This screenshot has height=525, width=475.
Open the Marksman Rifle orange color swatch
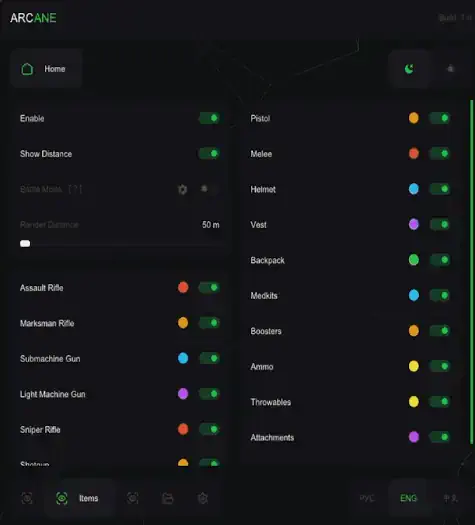coord(183,323)
